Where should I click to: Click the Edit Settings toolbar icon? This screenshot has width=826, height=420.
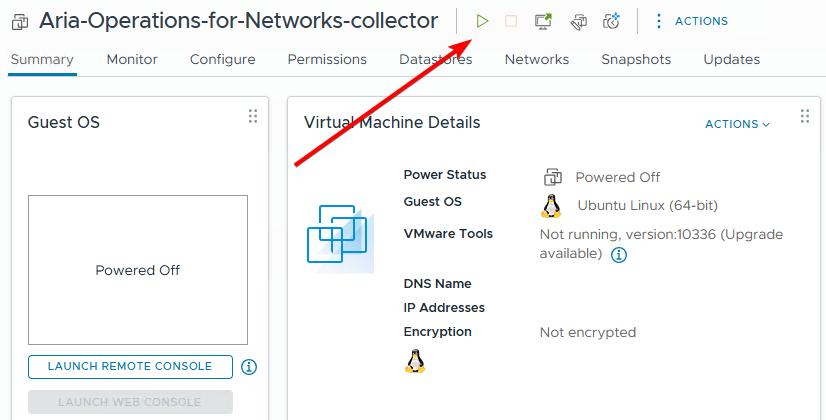(x=578, y=21)
